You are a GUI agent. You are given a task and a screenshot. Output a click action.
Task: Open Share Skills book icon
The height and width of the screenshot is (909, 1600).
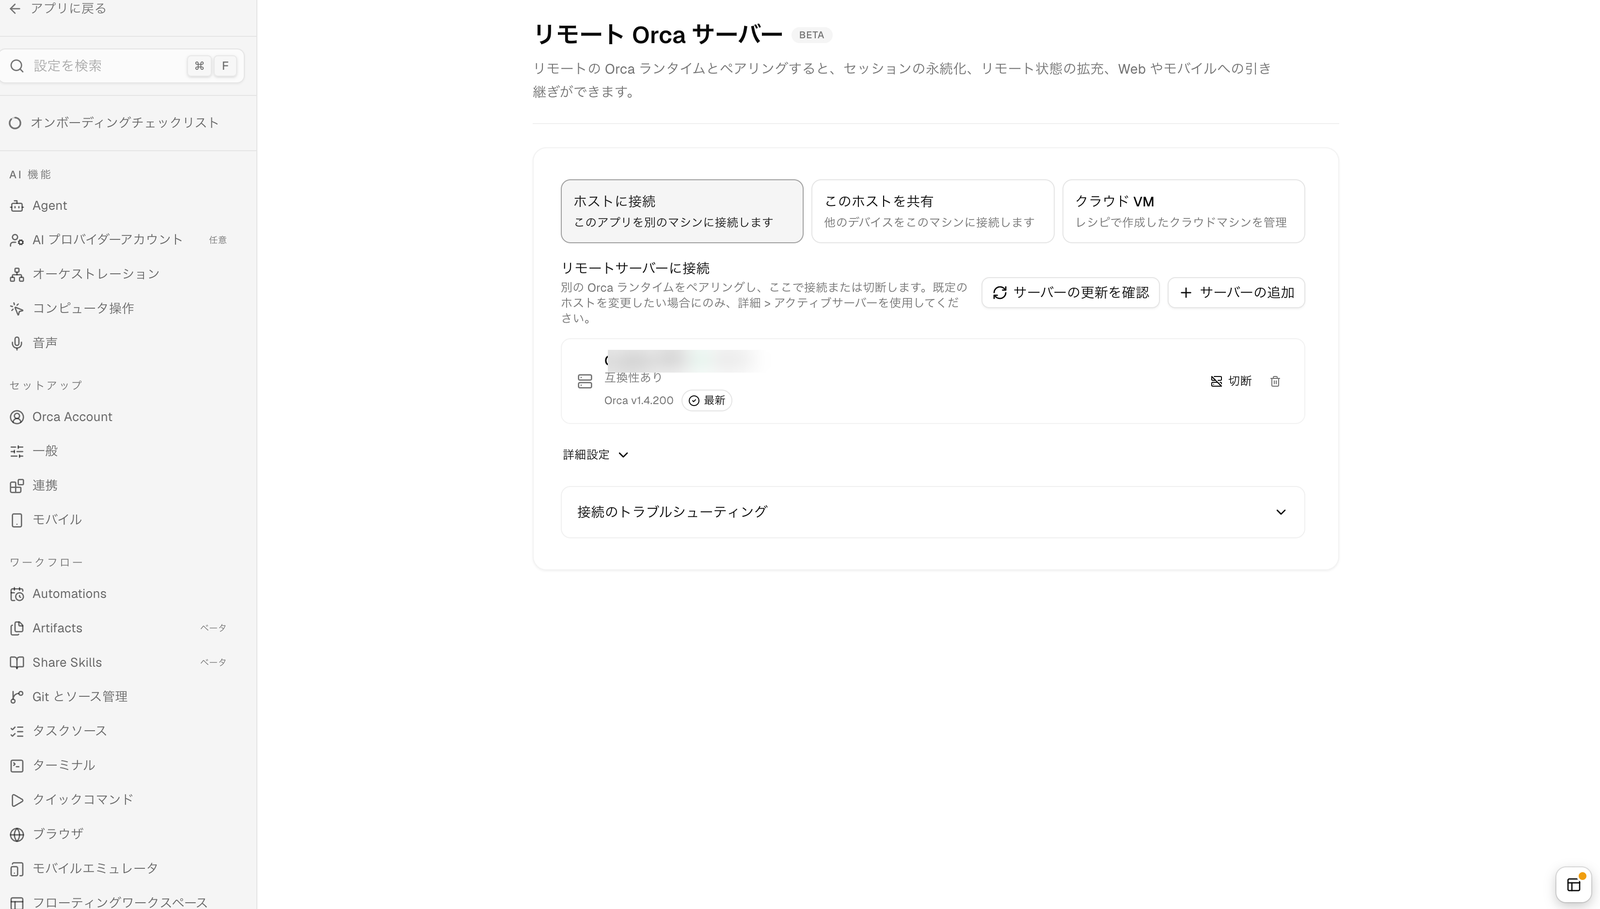(17, 663)
